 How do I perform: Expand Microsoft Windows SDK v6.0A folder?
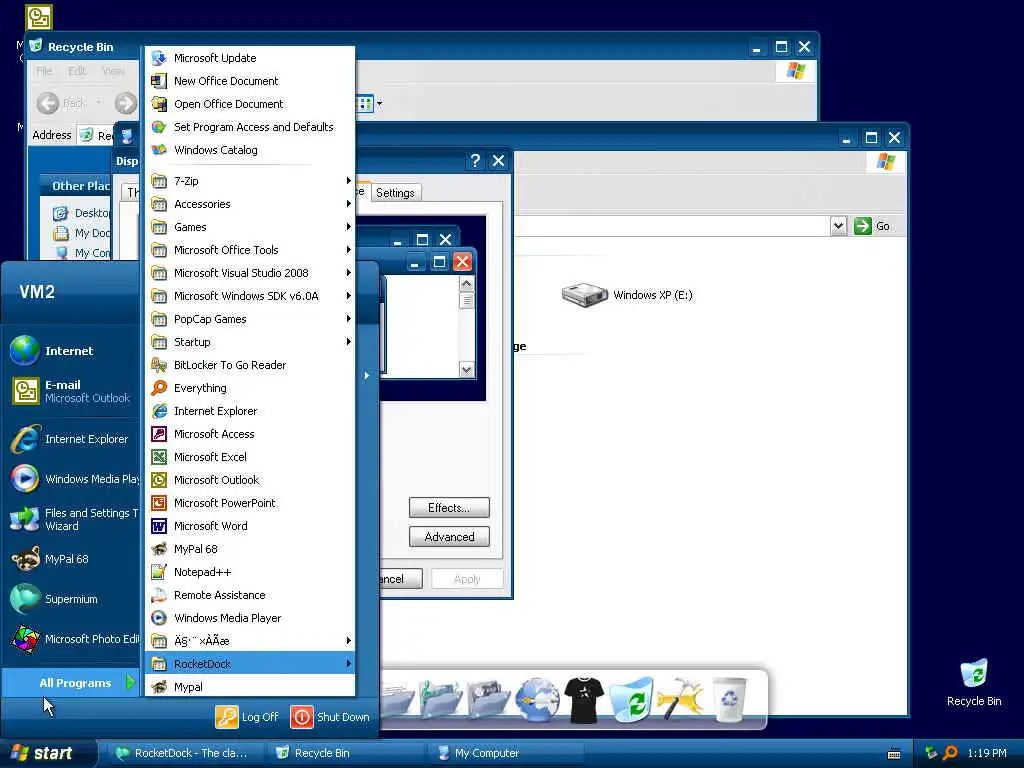249,296
